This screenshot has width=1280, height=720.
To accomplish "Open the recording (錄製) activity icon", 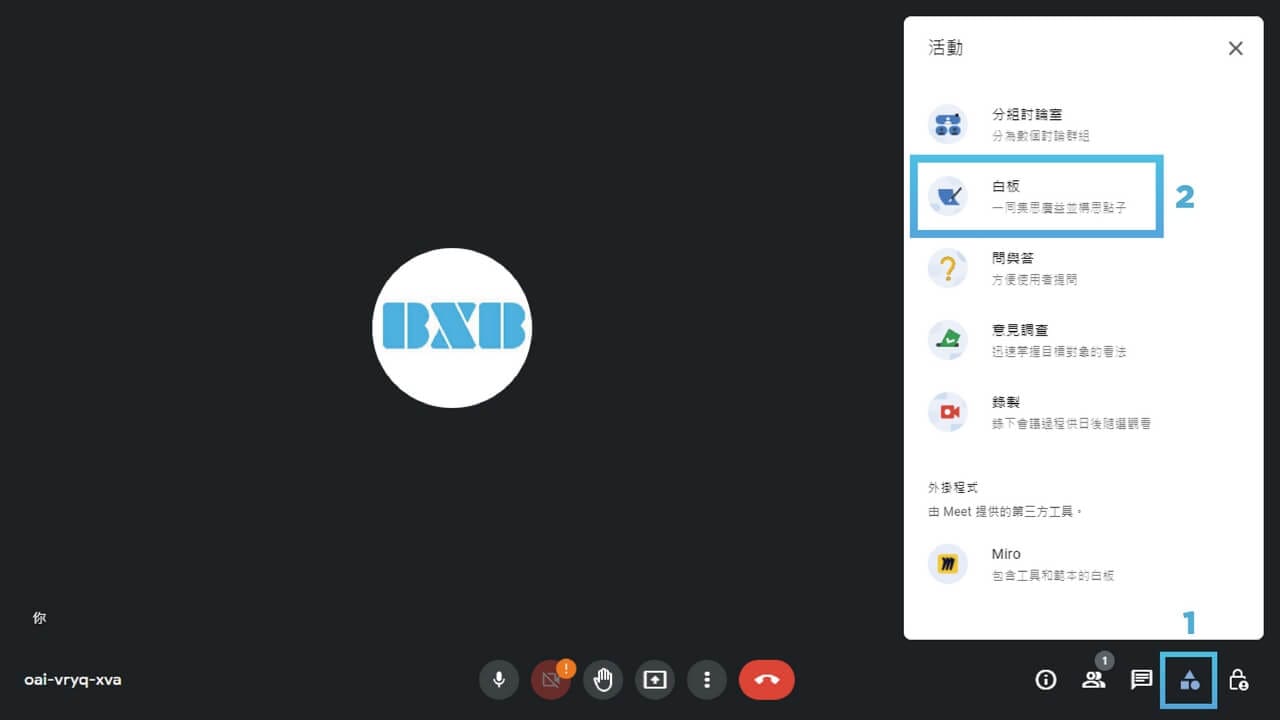I will point(948,412).
